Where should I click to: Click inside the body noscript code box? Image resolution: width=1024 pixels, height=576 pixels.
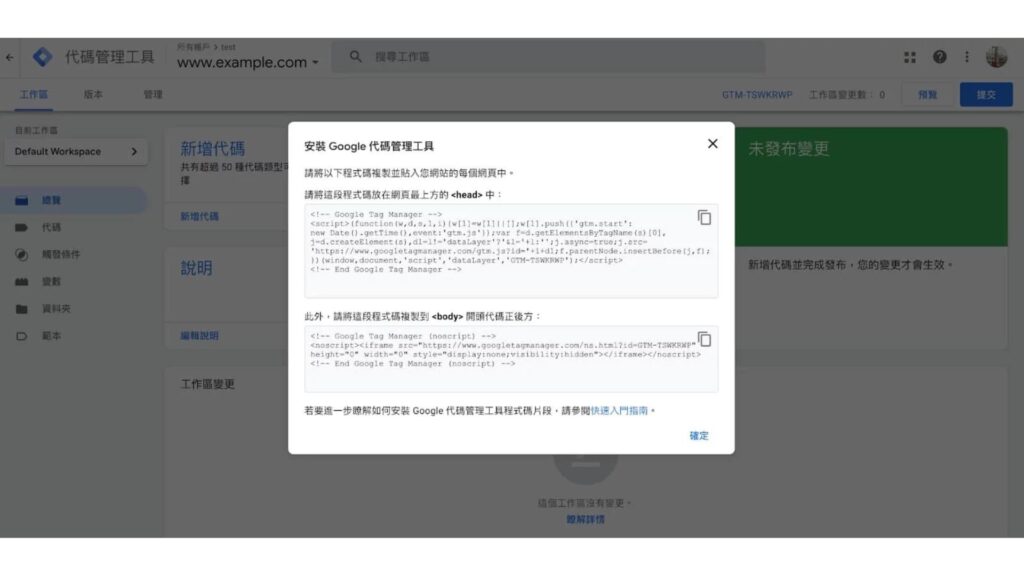pos(511,359)
